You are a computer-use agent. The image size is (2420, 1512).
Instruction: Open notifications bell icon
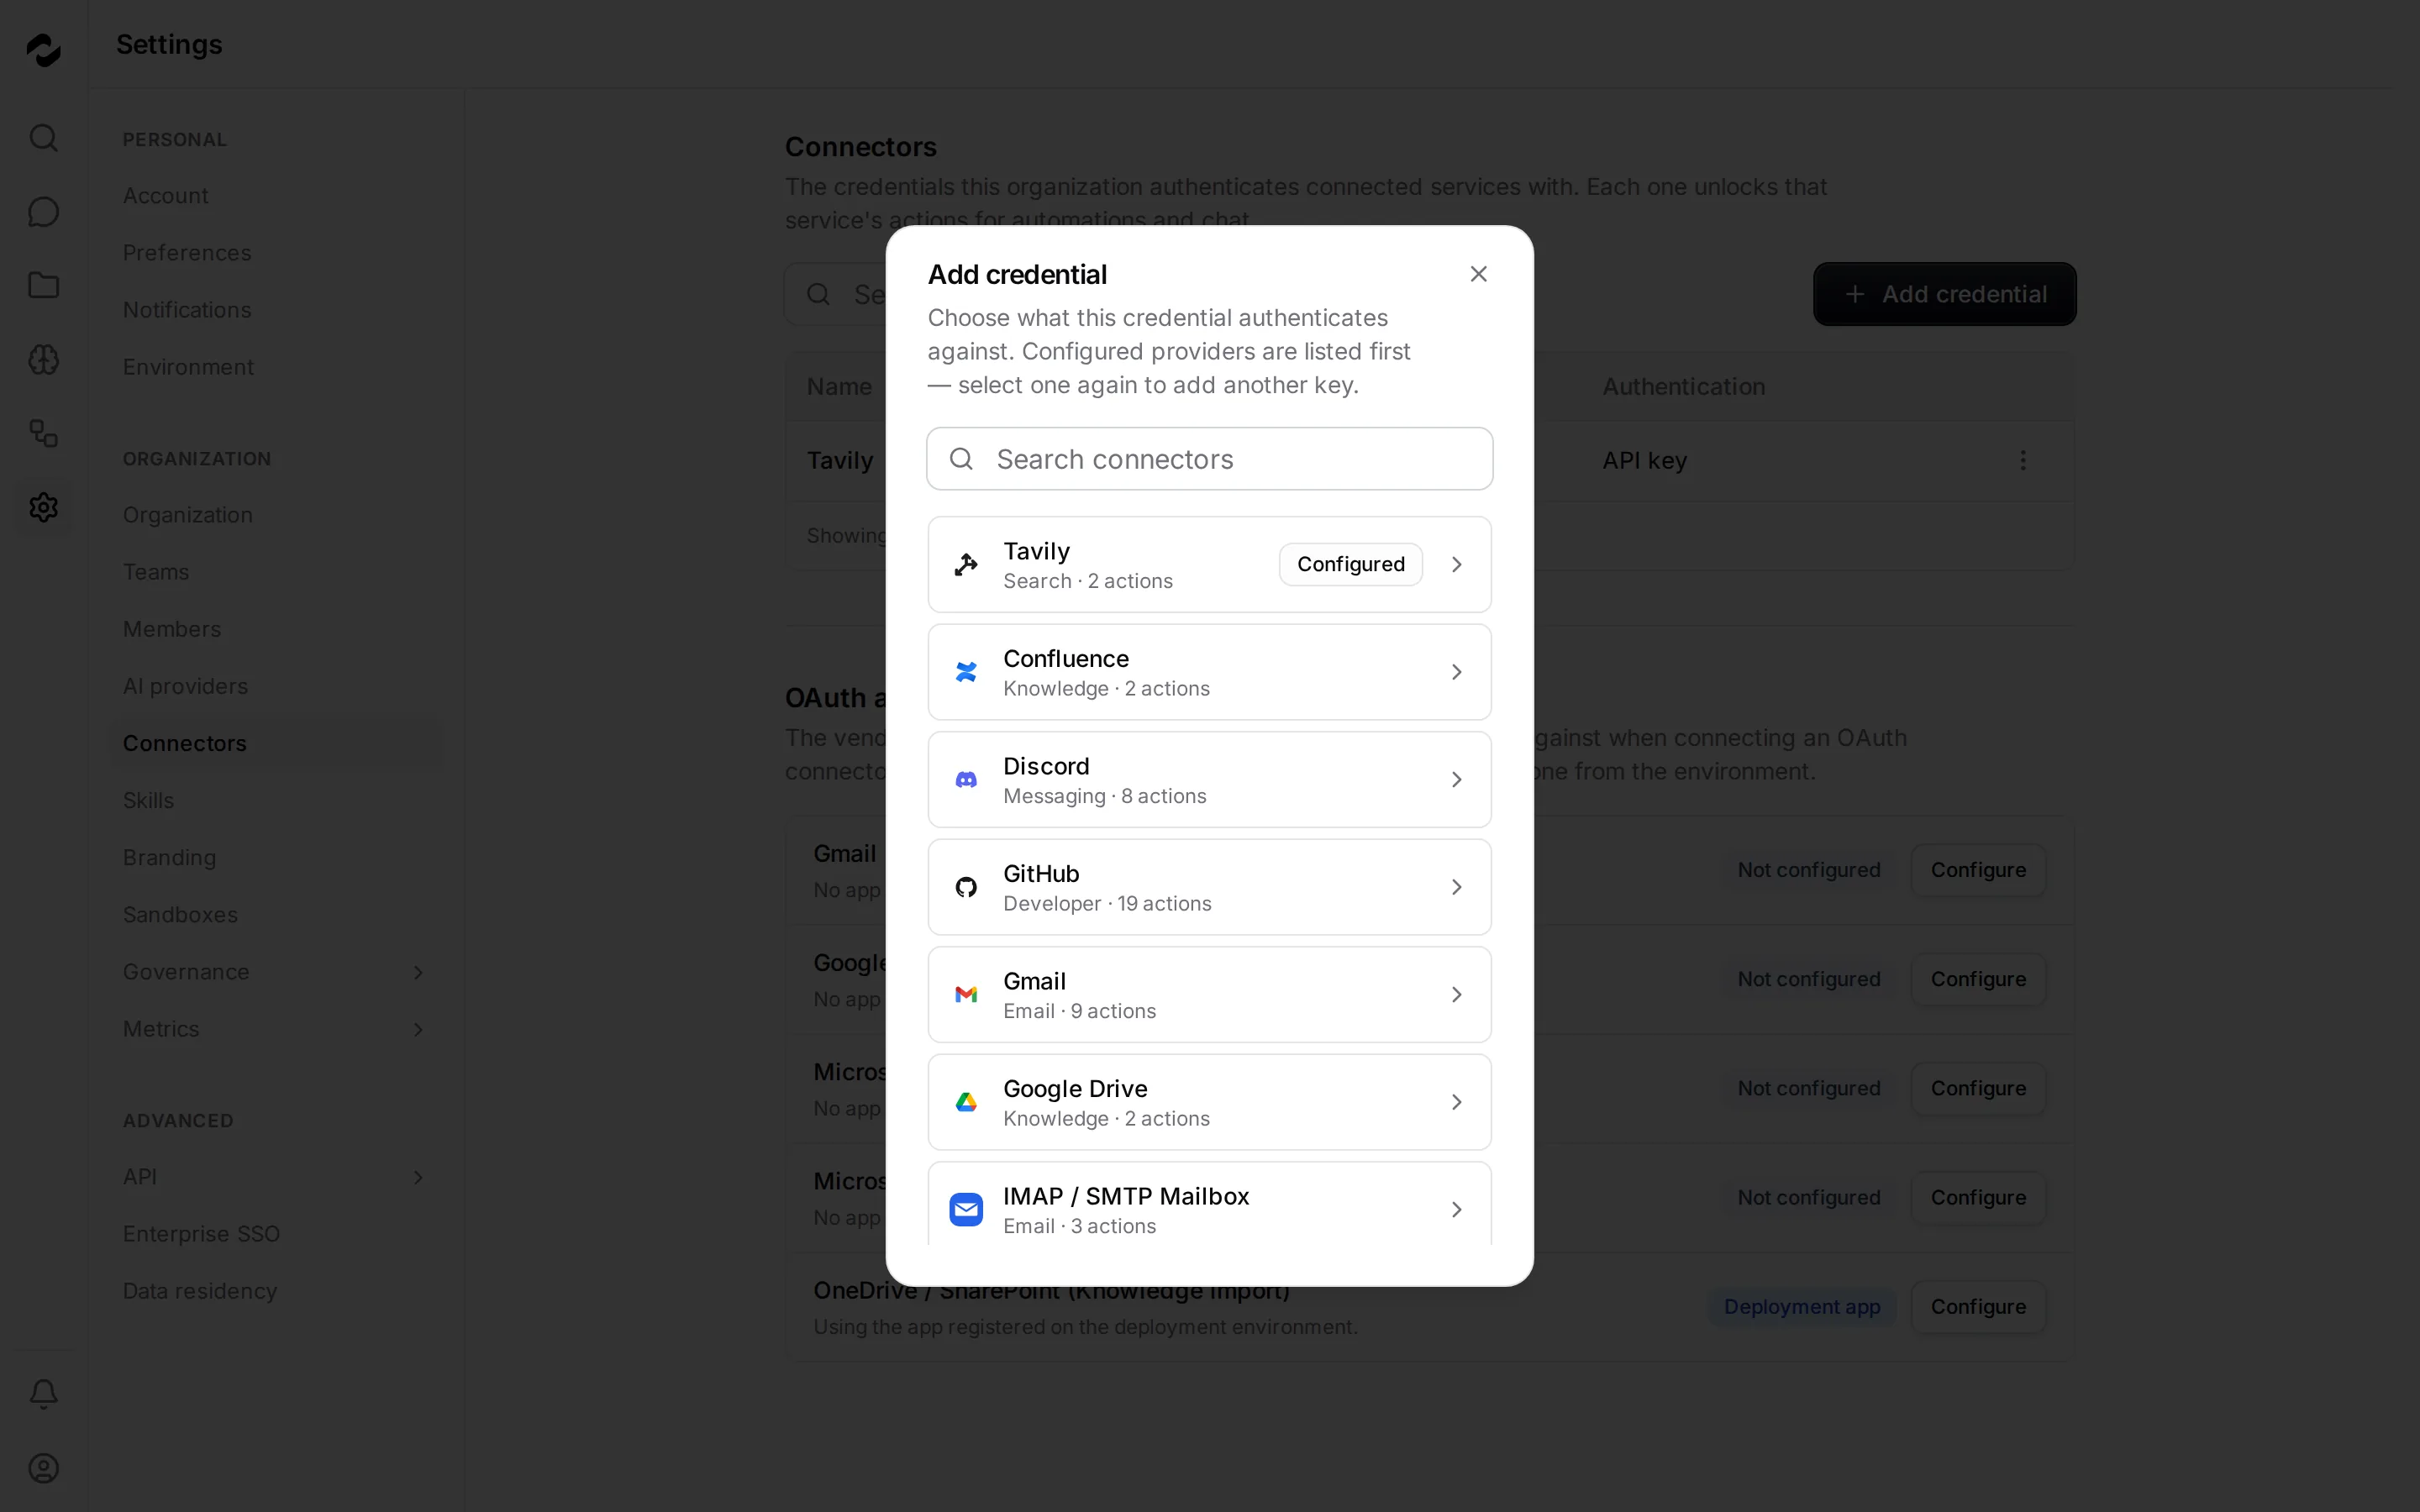coord(43,1393)
